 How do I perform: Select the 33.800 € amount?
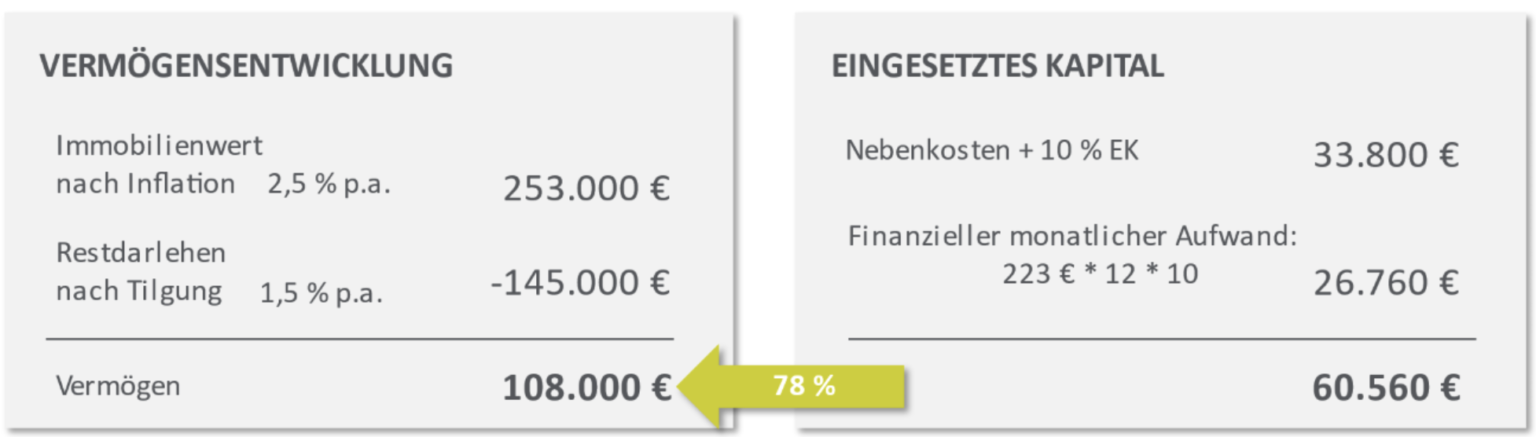[1386, 155]
